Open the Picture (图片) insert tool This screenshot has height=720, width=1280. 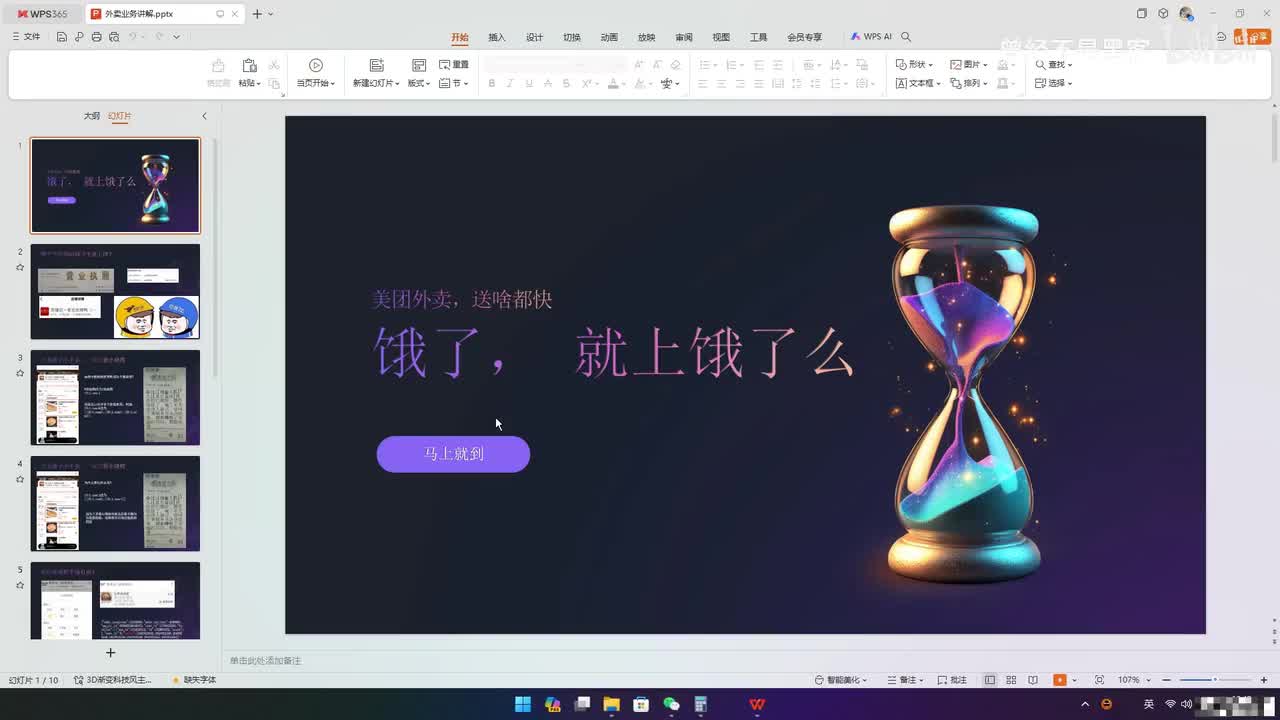(x=968, y=64)
